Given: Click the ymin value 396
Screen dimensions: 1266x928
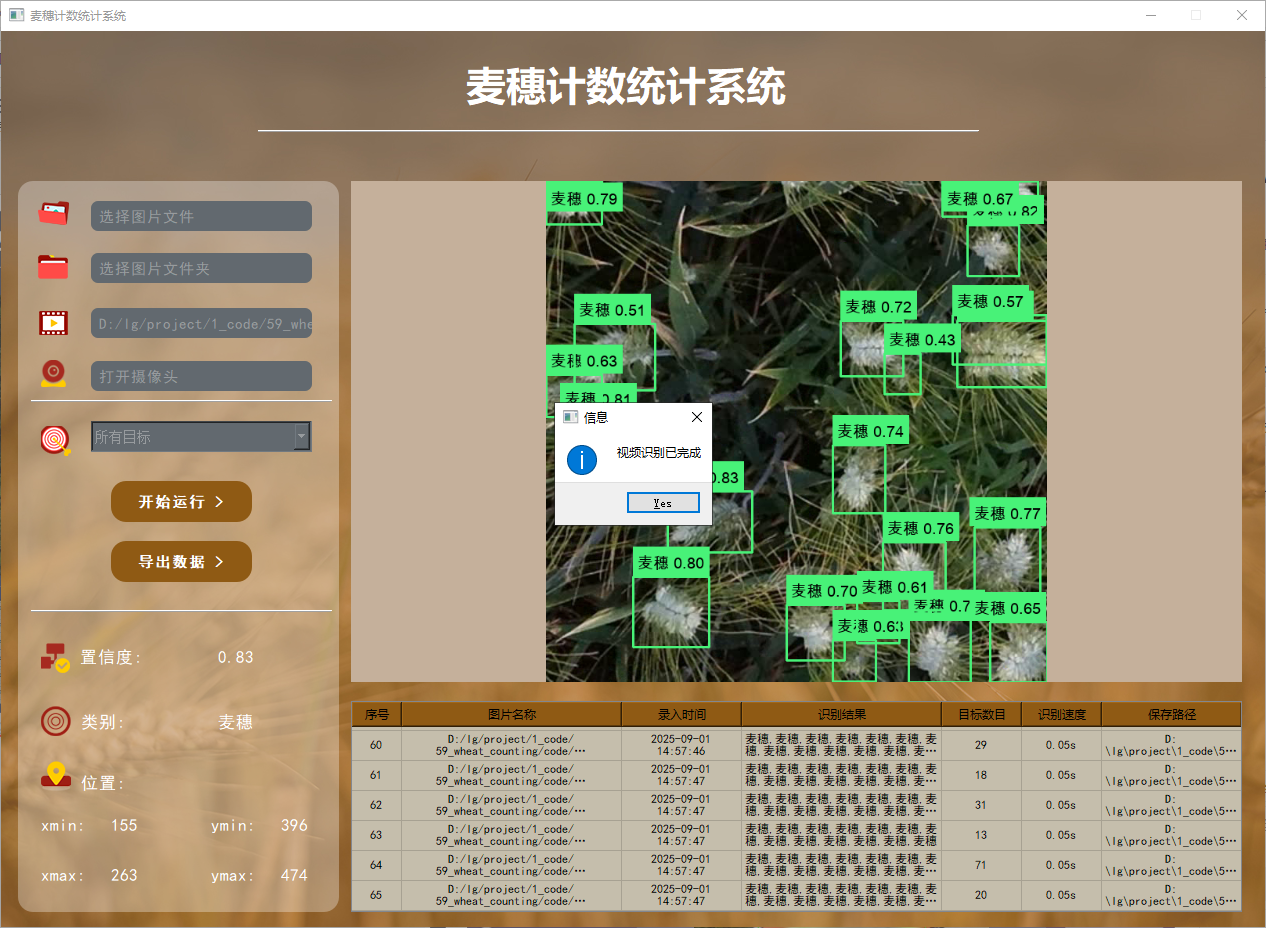Looking at the screenshot, I should pyautogui.click(x=294, y=825).
